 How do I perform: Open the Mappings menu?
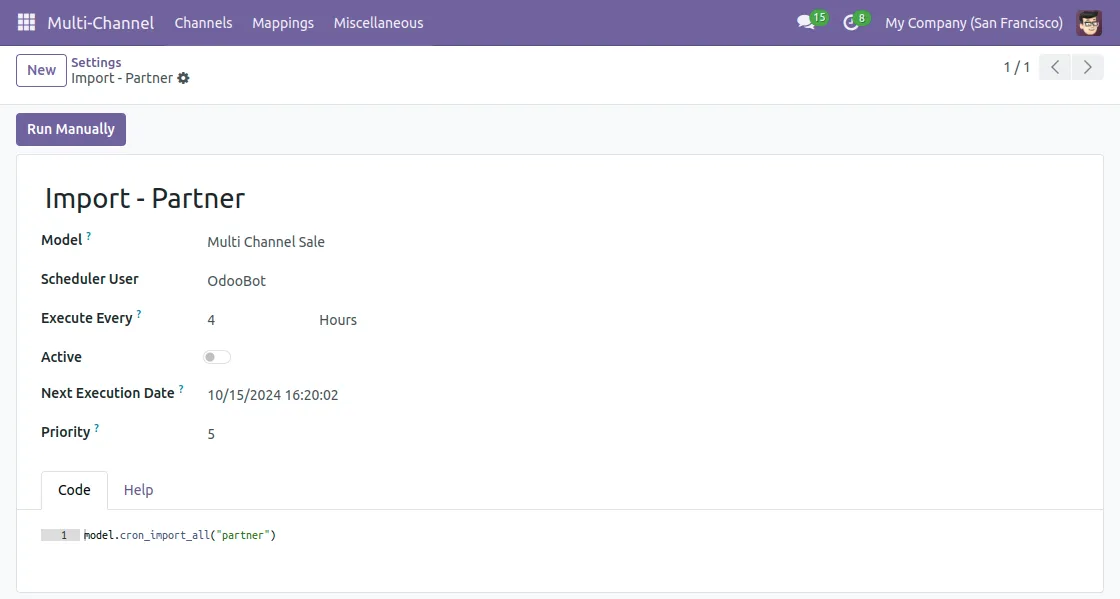coord(283,23)
